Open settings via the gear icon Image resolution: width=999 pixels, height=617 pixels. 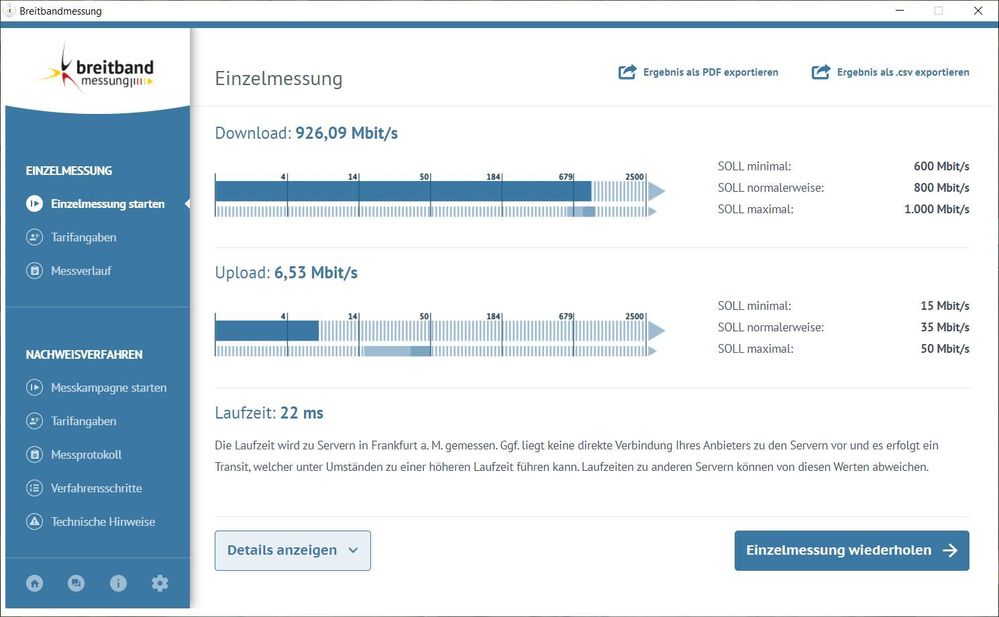(160, 583)
